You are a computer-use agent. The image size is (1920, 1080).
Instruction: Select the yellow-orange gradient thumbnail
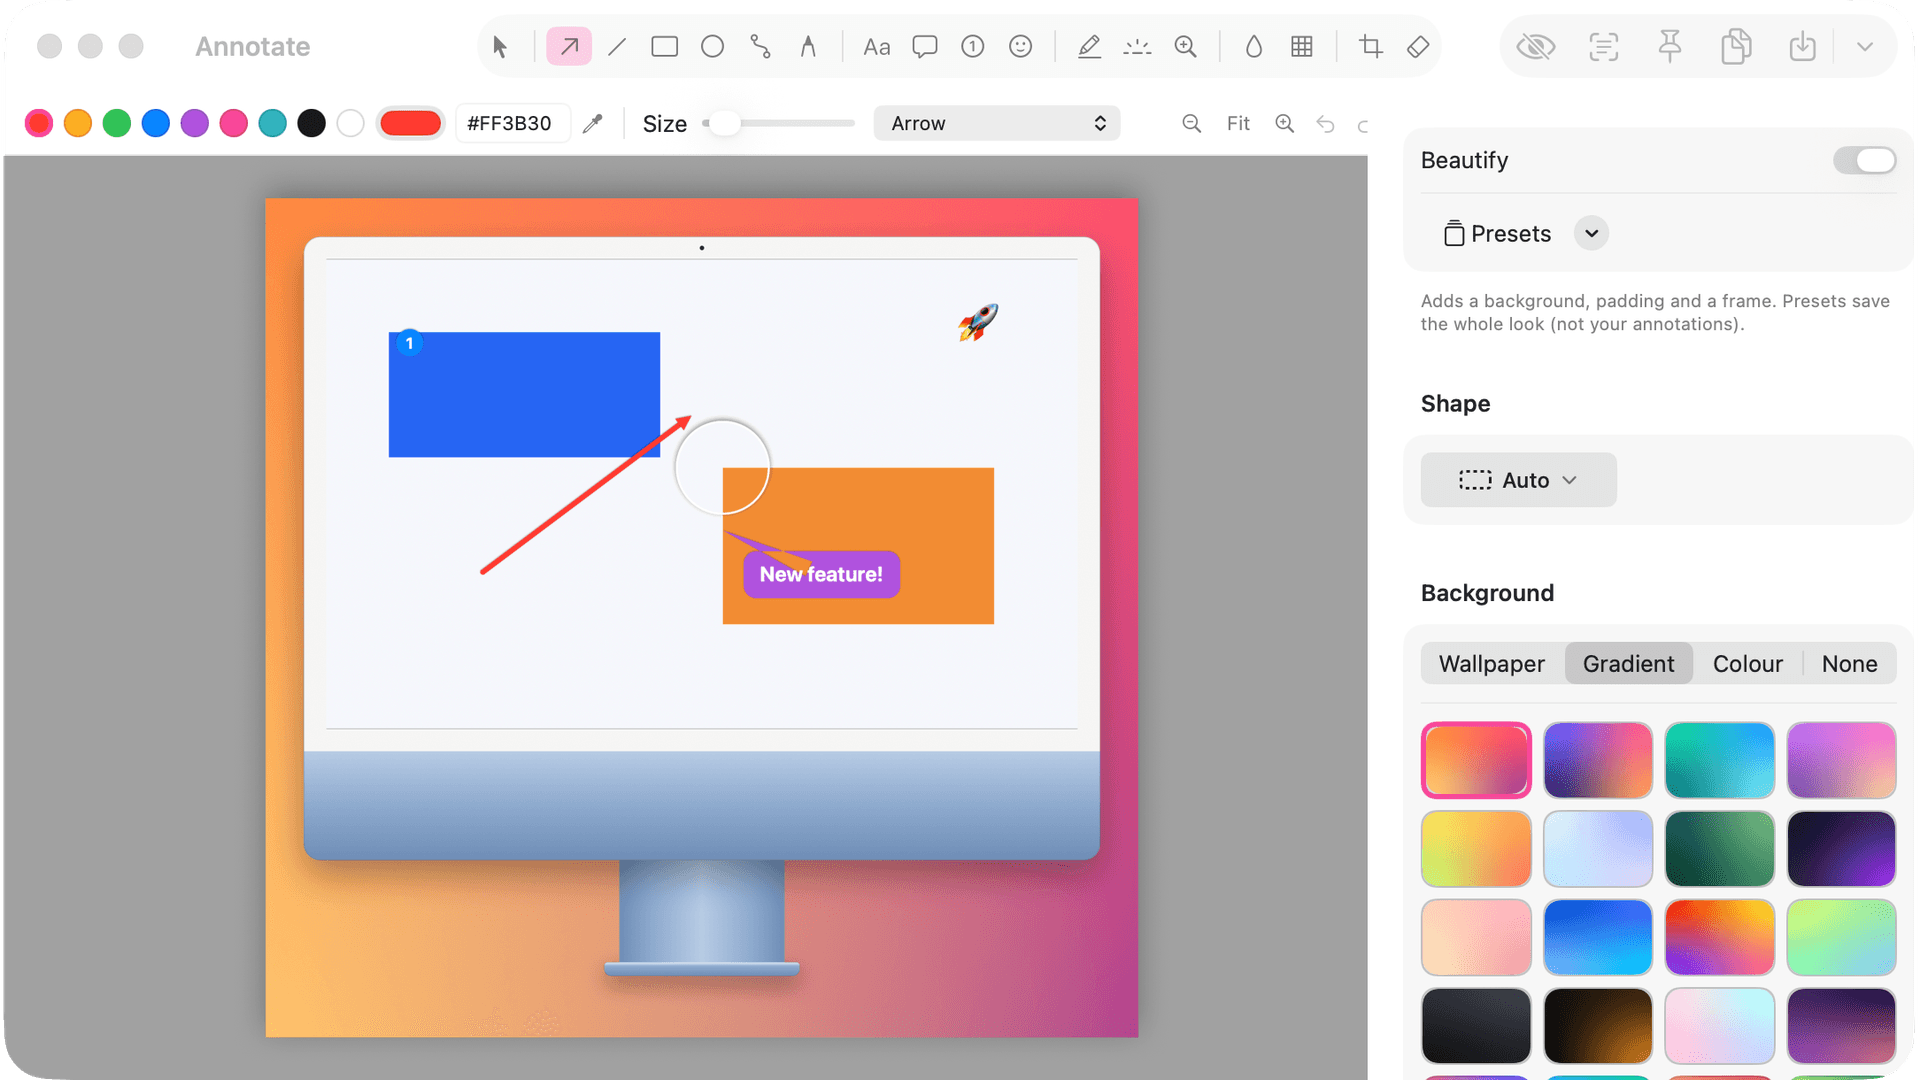1476,849
